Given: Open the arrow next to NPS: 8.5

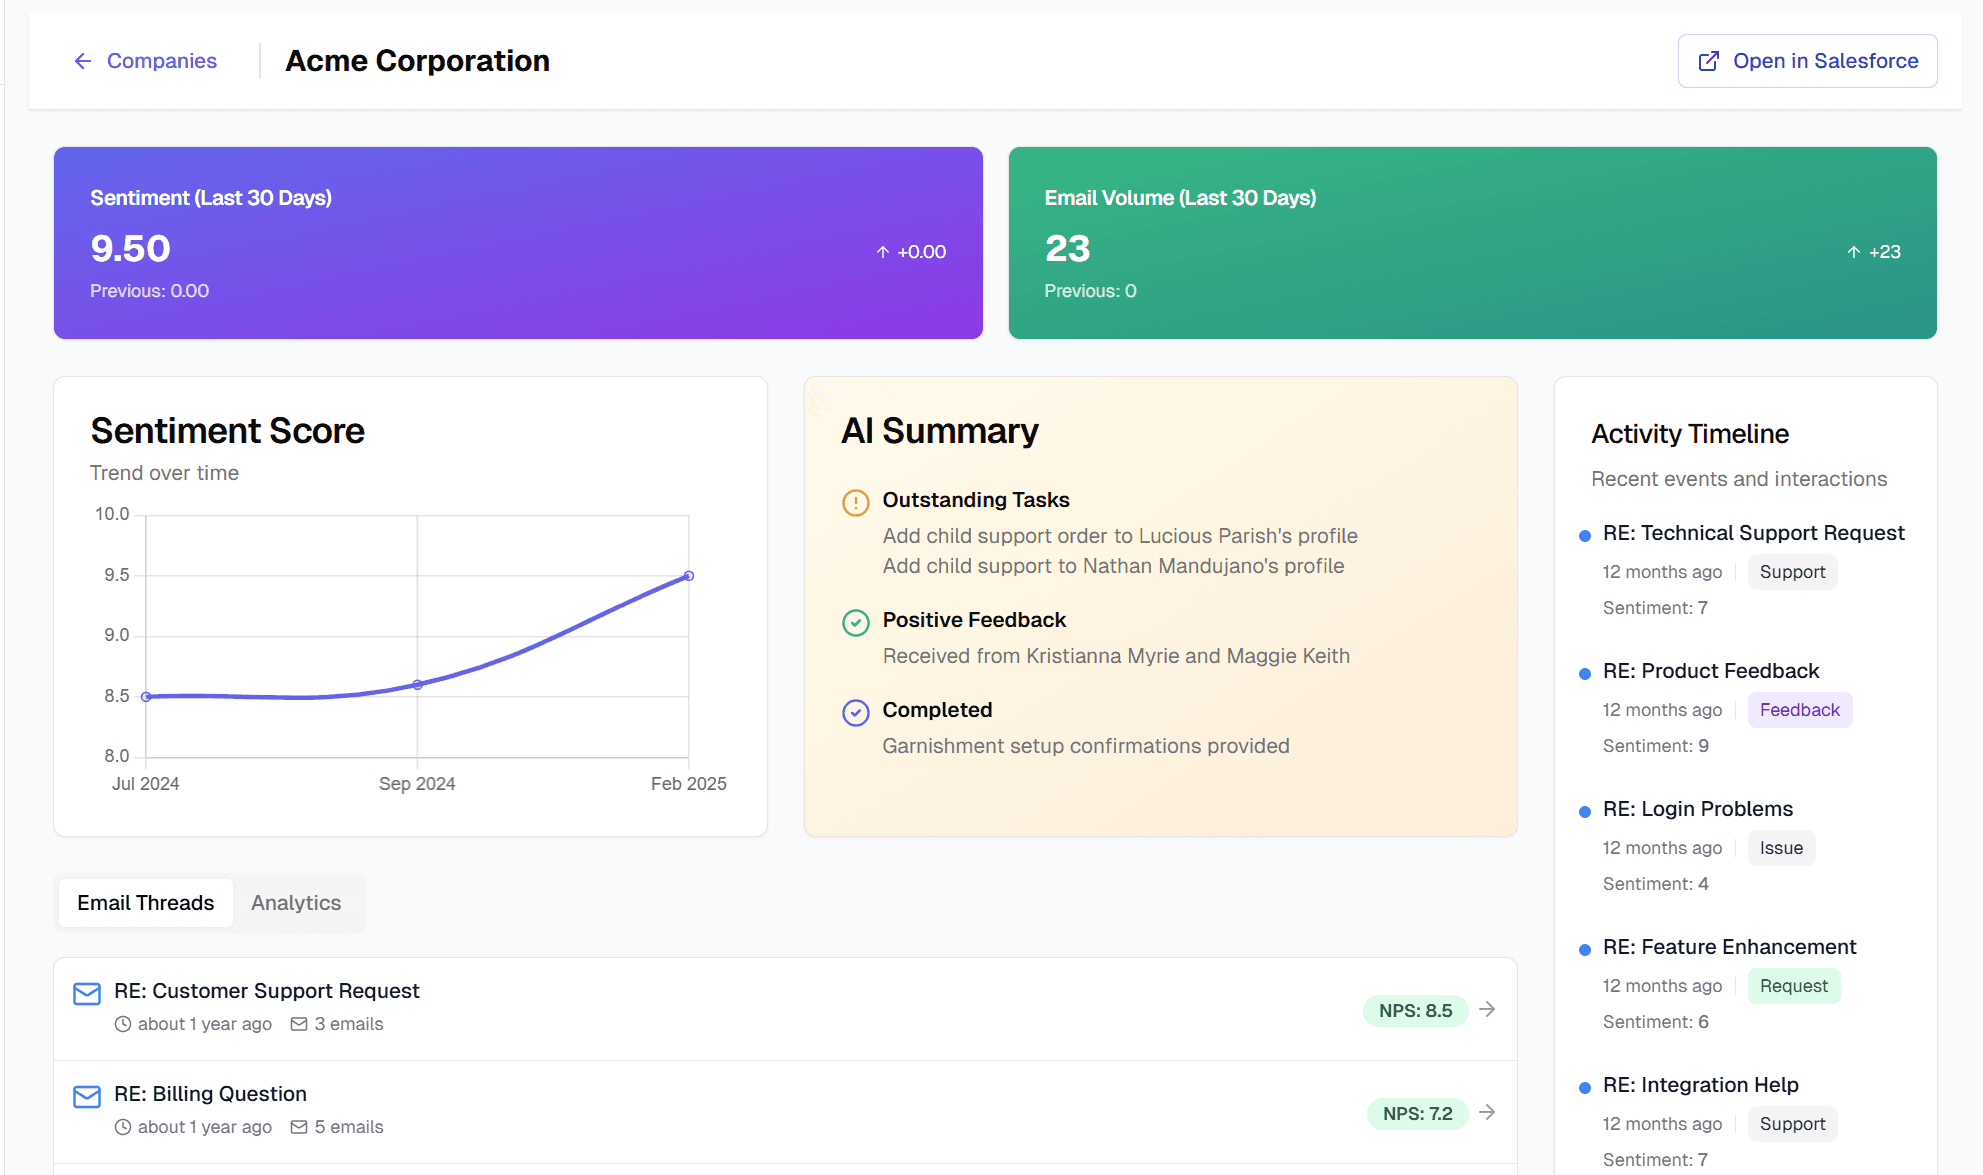Looking at the screenshot, I should tap(1487, 1009).
